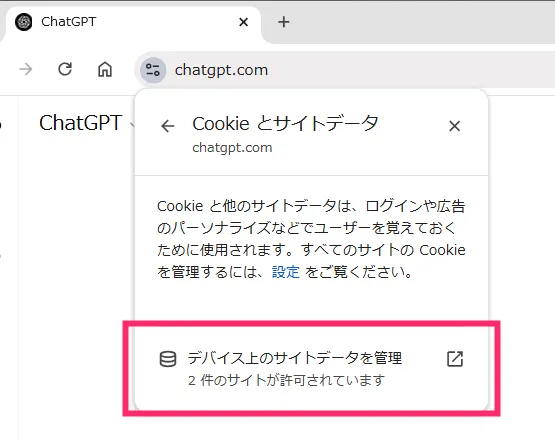This screenshot has width=555, height=439.
Task: Reload the current page
Action: [65, 69]
